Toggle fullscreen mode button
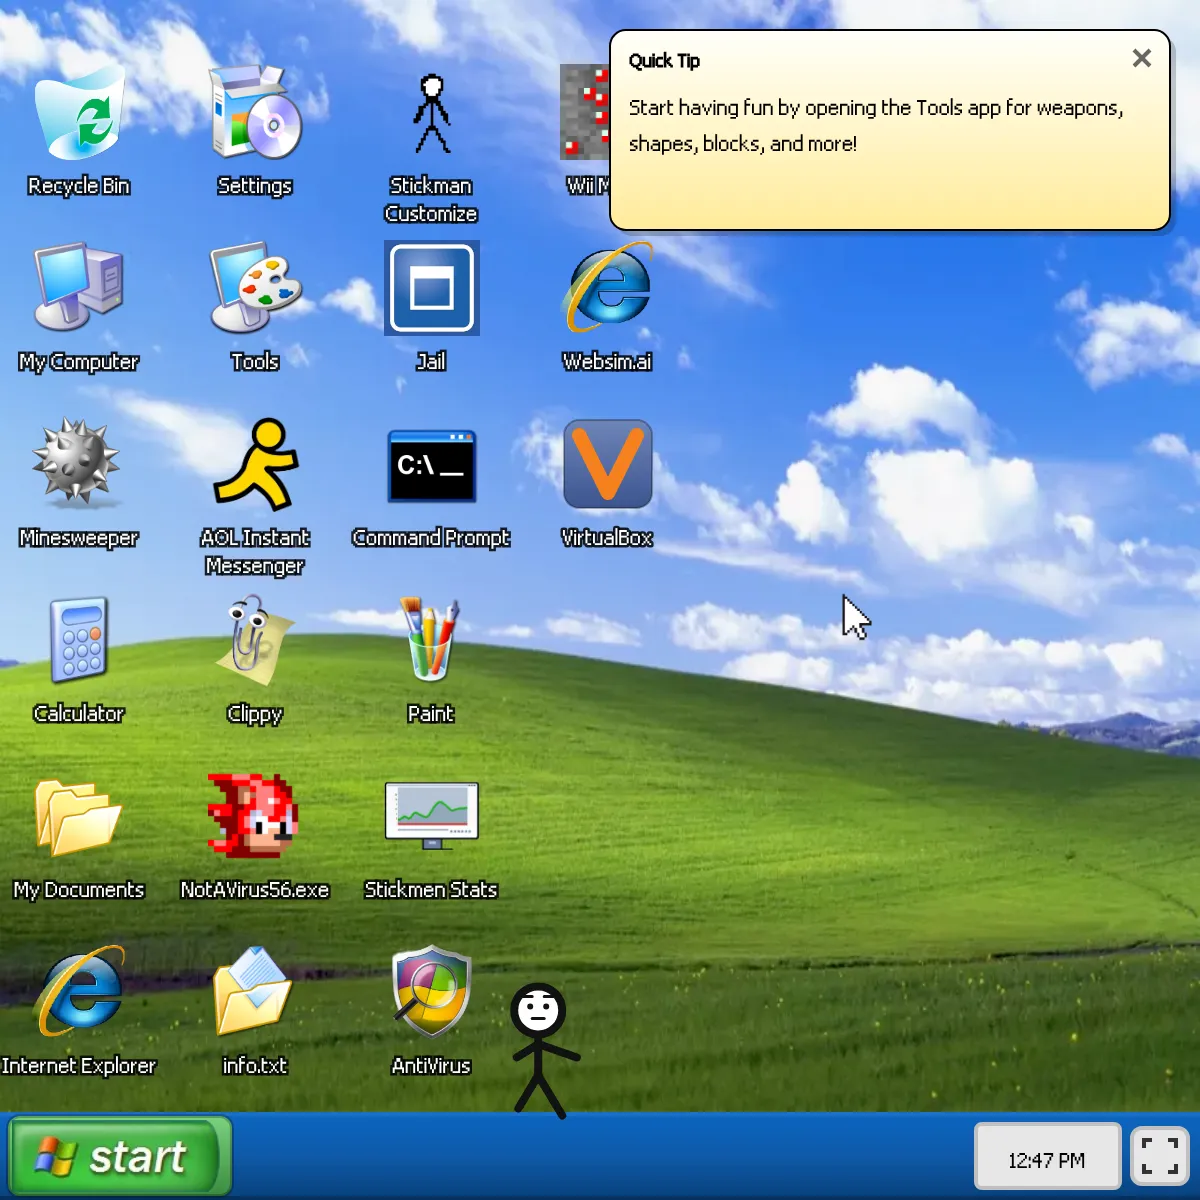This screenshot has width=1200, height=1200. (x=1160, y=1156)
